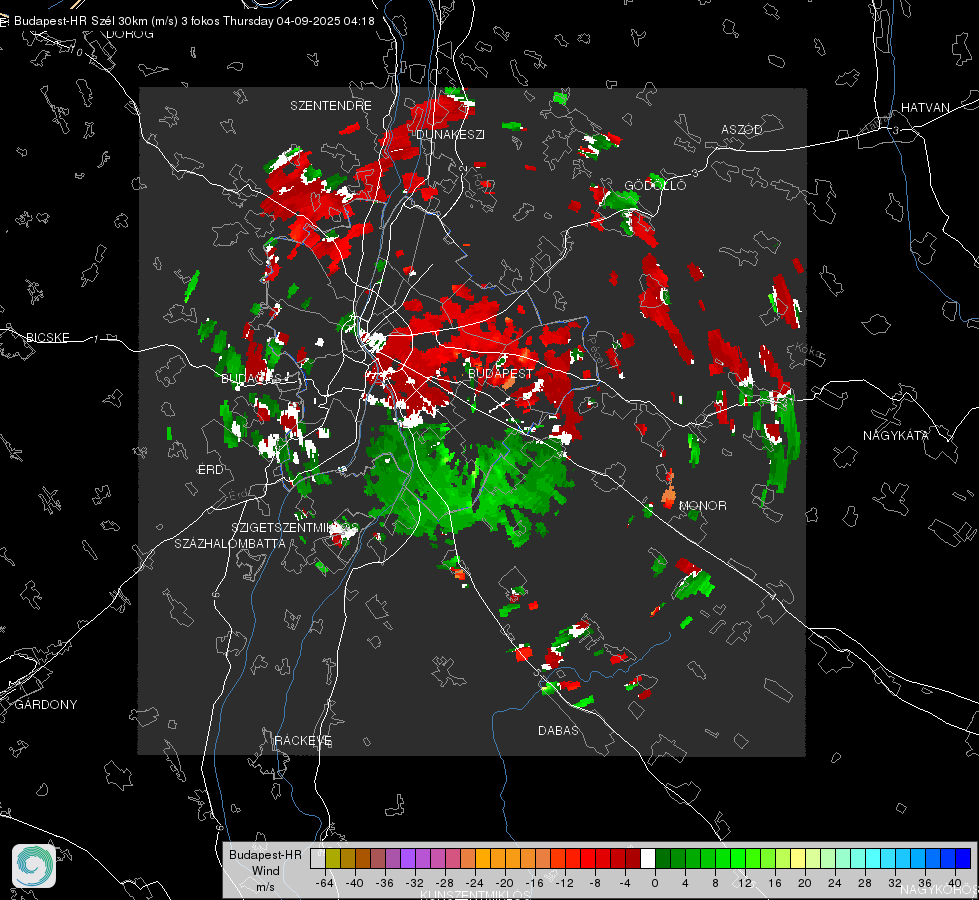Click the ASZOD town label
Screen dimensions: 979x900
point(742,130)
